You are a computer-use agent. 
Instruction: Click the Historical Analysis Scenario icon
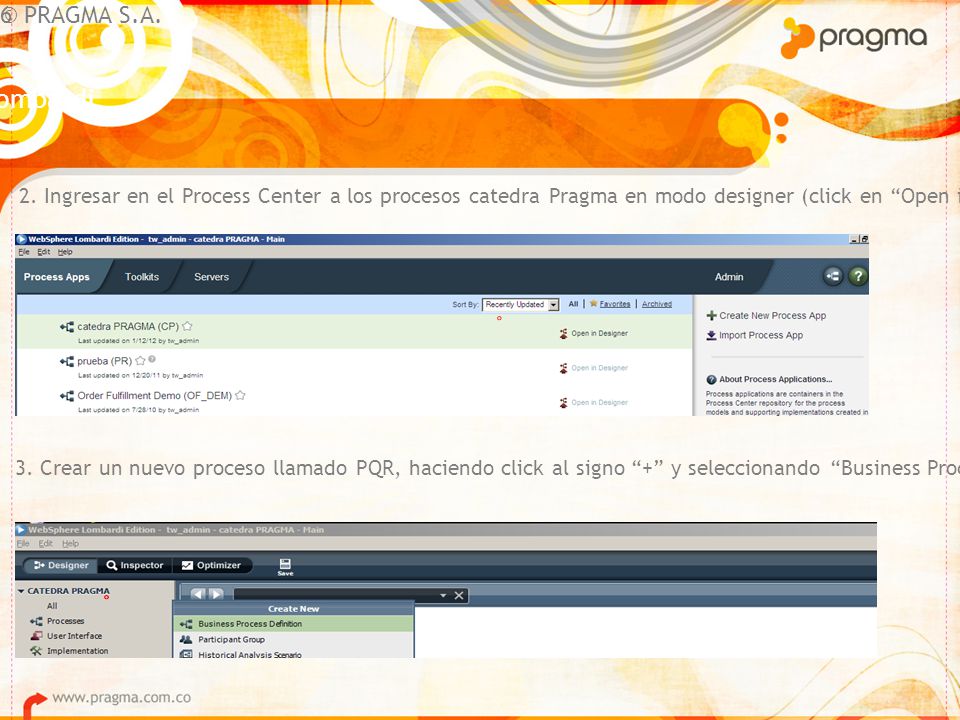point(186,654)
